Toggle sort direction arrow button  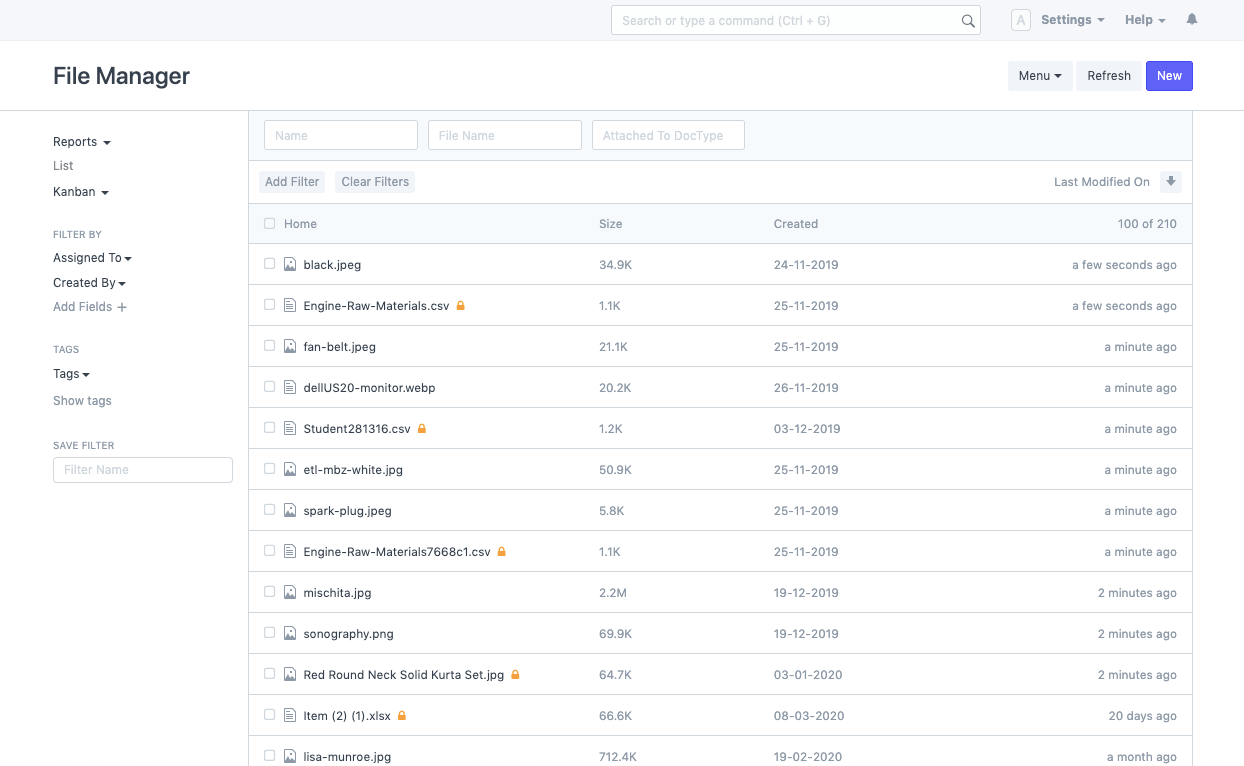click(1171, 182)
